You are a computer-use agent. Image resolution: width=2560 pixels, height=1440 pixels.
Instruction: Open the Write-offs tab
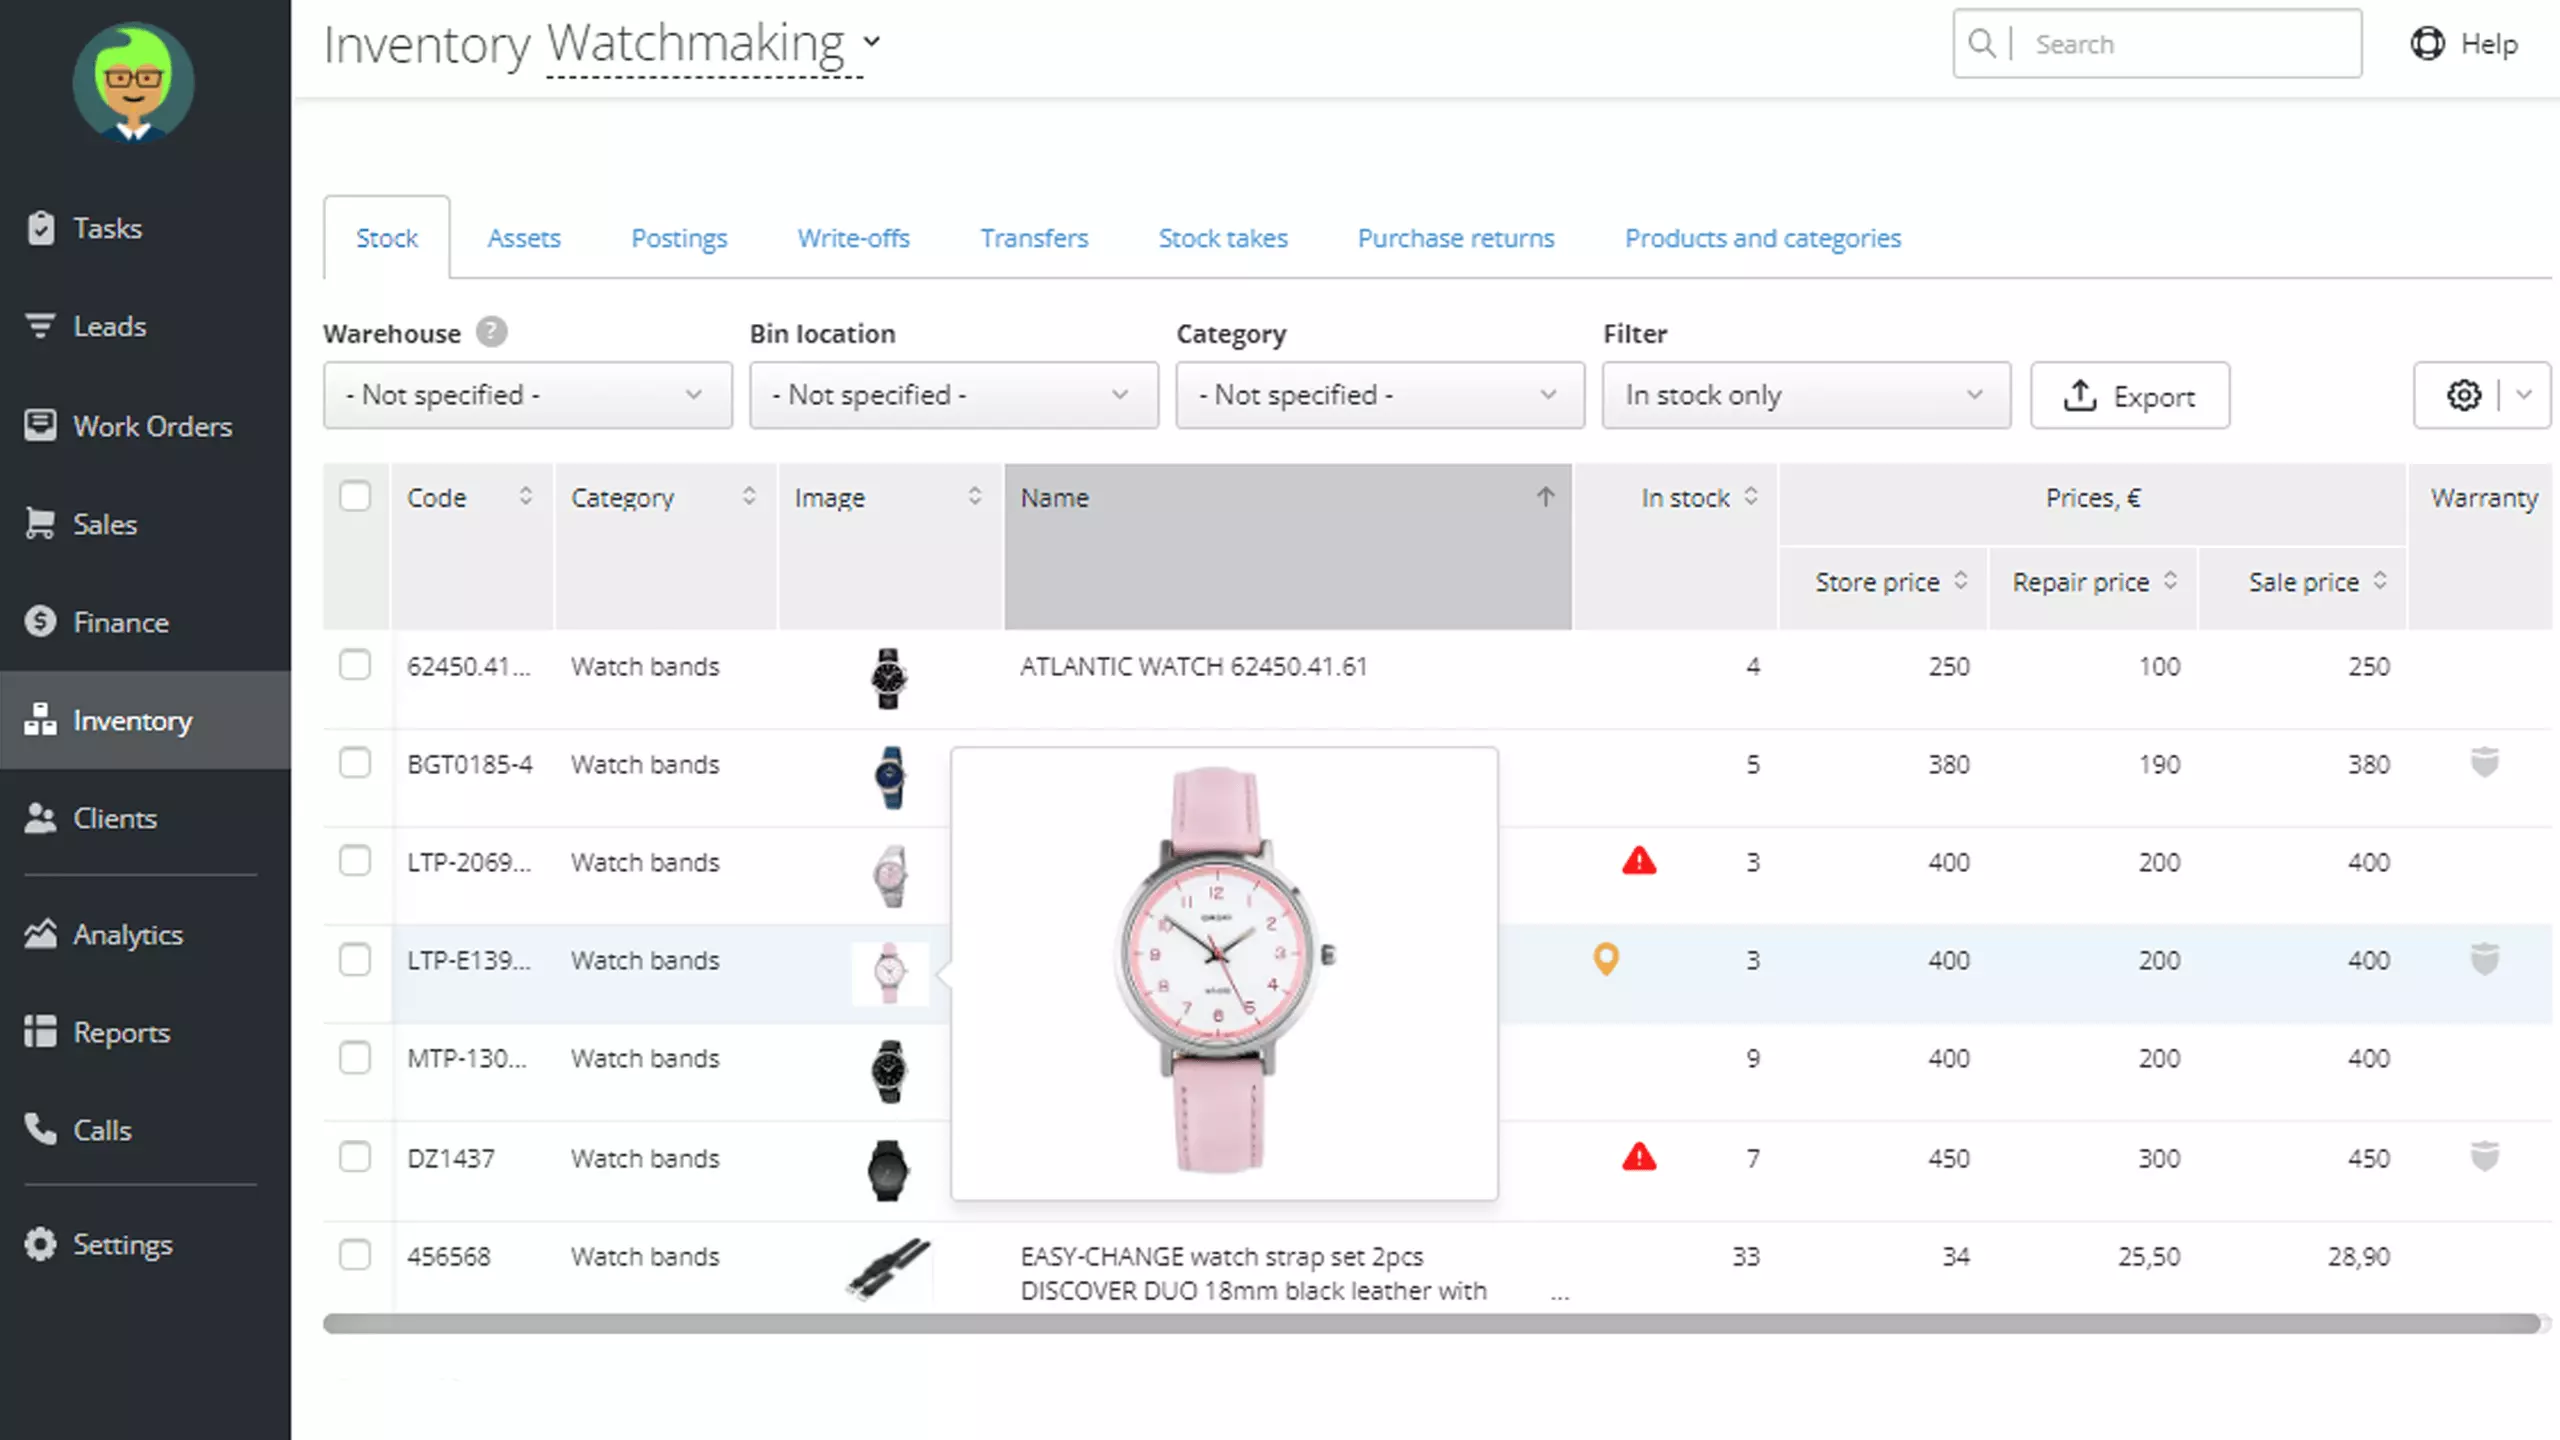[x=853, y=238]
